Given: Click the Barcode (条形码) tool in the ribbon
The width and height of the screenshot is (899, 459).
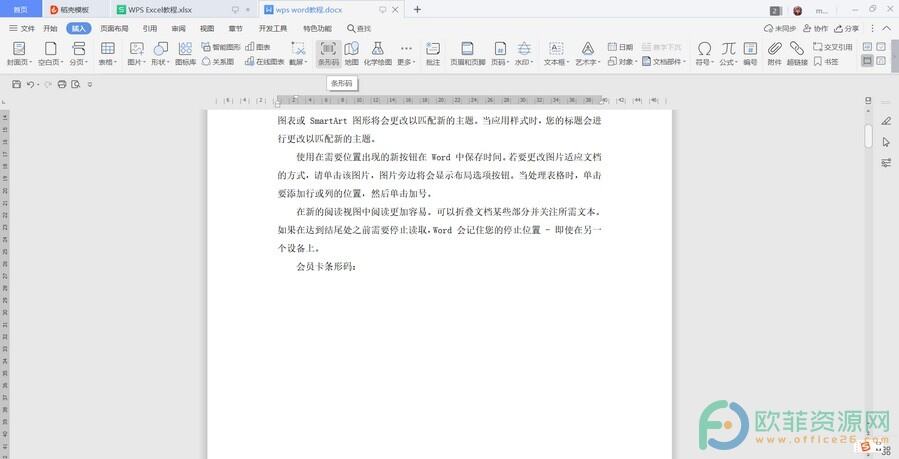Looking at the screenshot, I should (329, 54).
